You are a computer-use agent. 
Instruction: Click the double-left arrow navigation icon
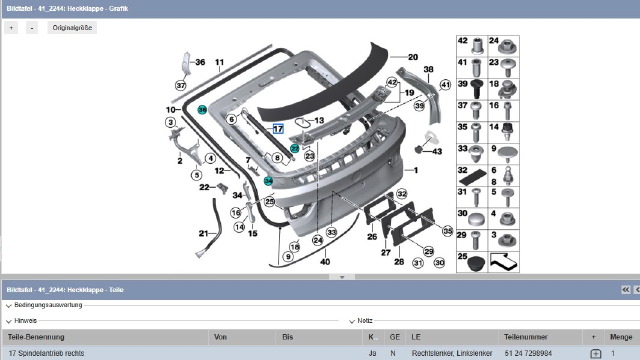coord(626,289)
